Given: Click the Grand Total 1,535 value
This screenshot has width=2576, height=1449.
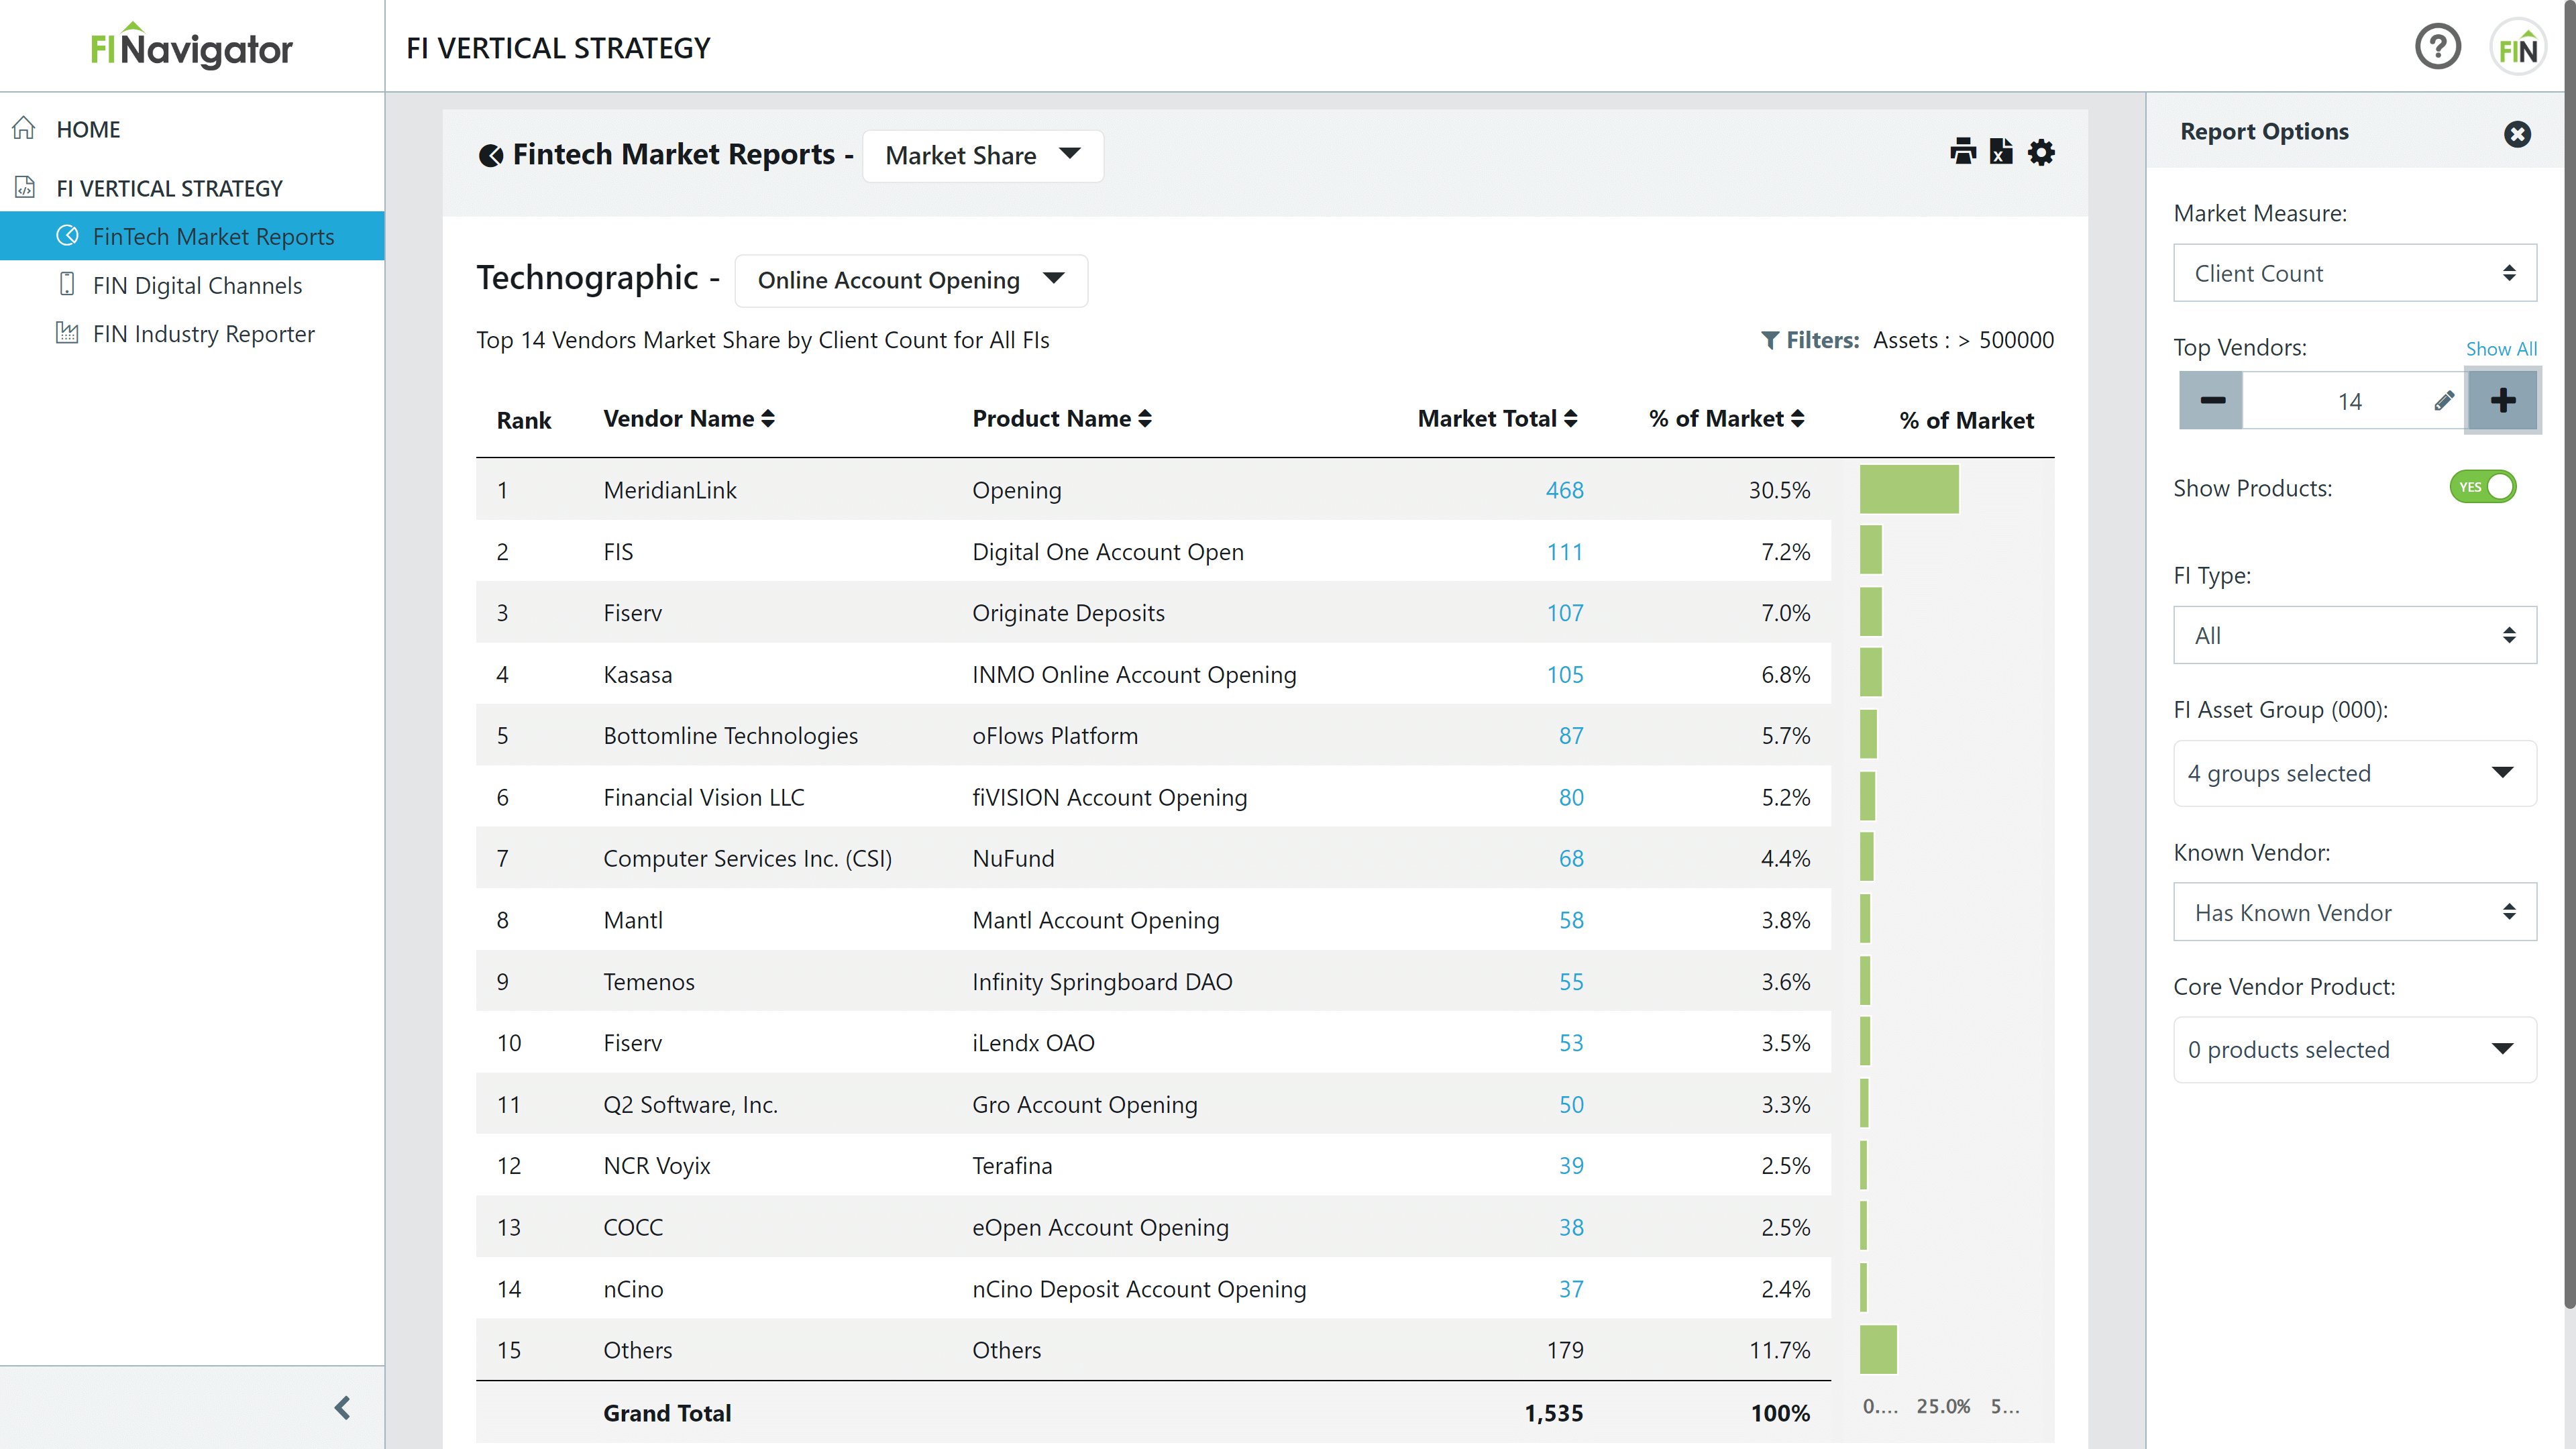Looking at the screenshot, I should coord(1553,1413).
